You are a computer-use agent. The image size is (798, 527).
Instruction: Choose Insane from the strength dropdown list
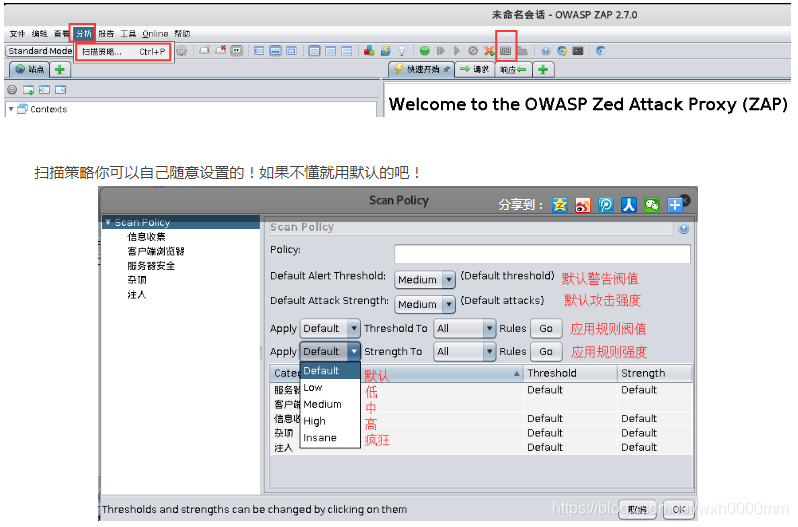pos(330,438)
